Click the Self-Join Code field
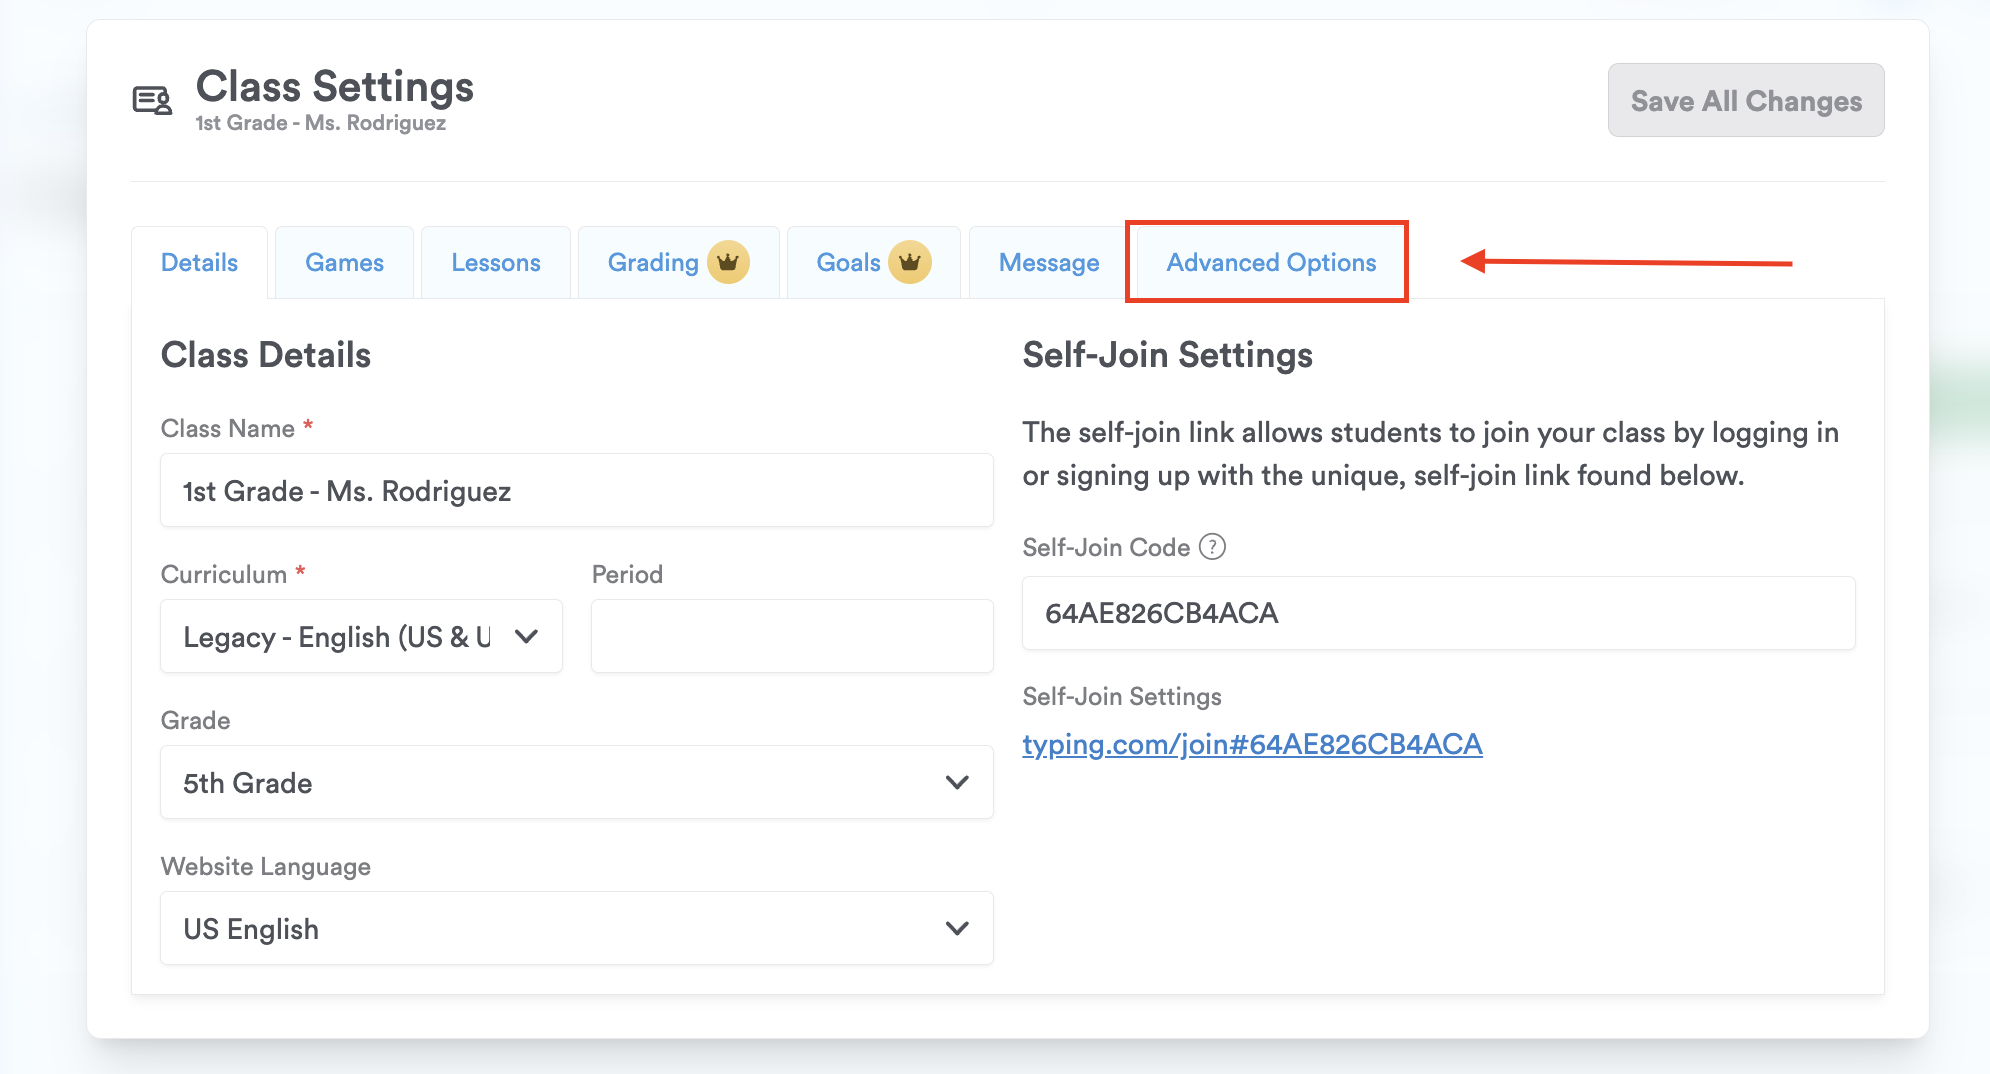 tap(1438, 613)
